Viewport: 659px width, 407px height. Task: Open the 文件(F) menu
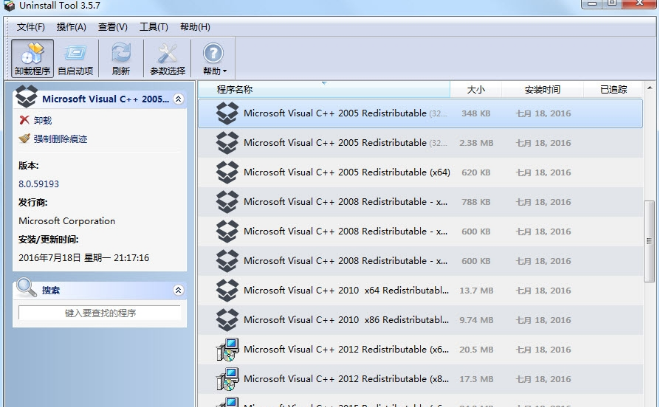pyautogui.click(x=31, y=27)
